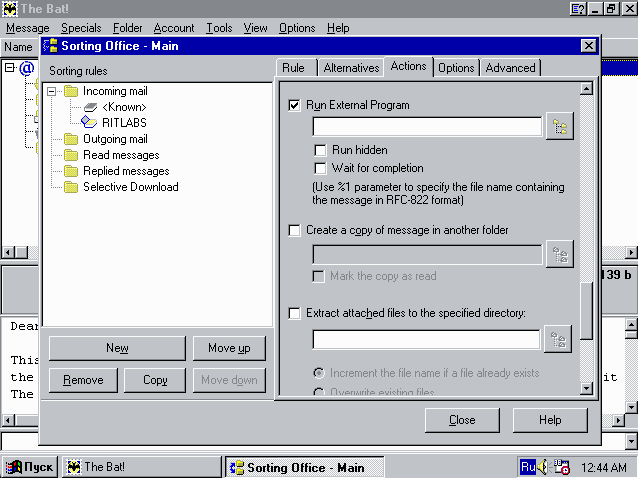Open the Message menu

(x=28, y=28)
